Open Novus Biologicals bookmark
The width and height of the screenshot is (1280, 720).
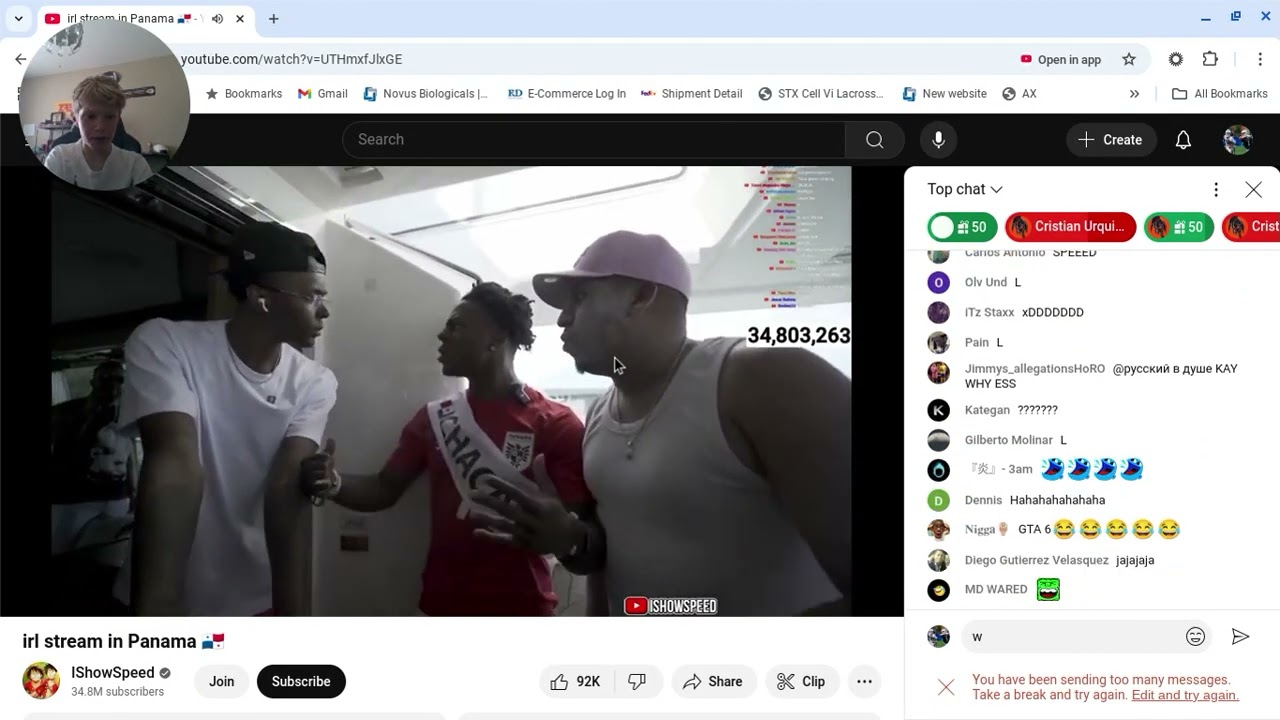[x=425, y=94]
